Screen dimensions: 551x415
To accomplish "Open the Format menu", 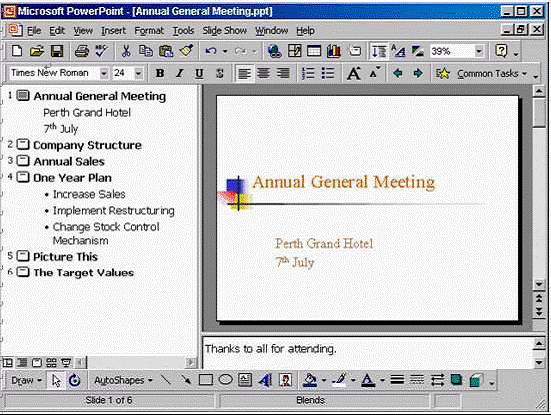I will (x=149, y=31).
